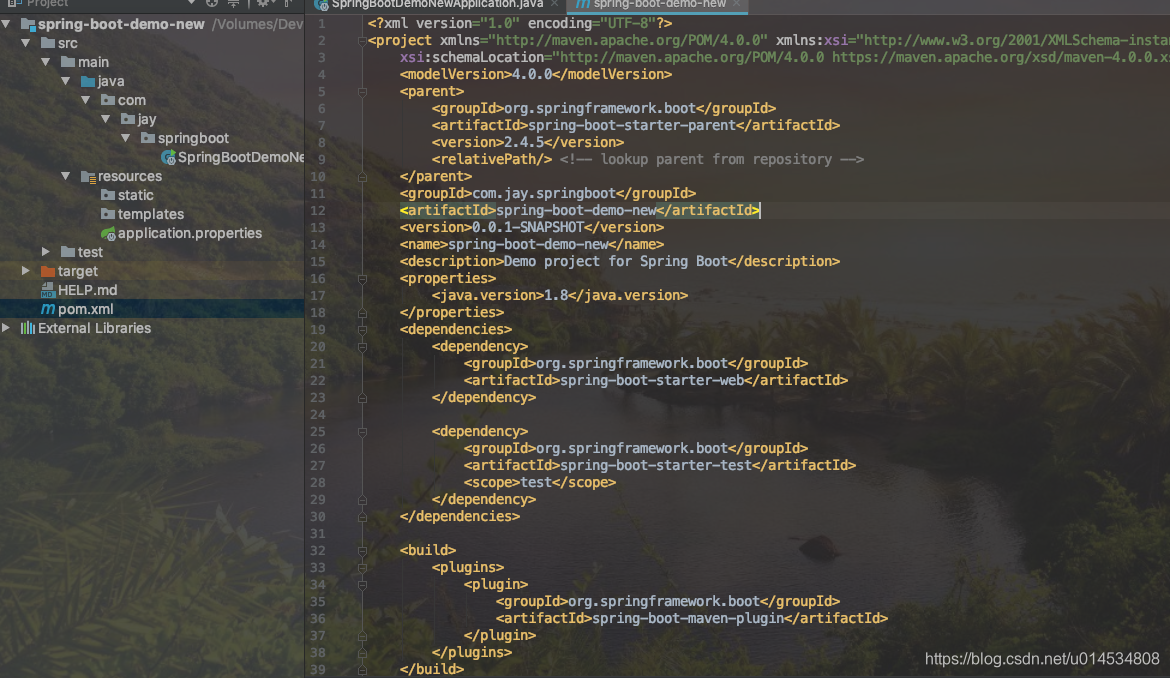Click the scope test line
The width and height of the screenshot is (1170, 678).
540,483
